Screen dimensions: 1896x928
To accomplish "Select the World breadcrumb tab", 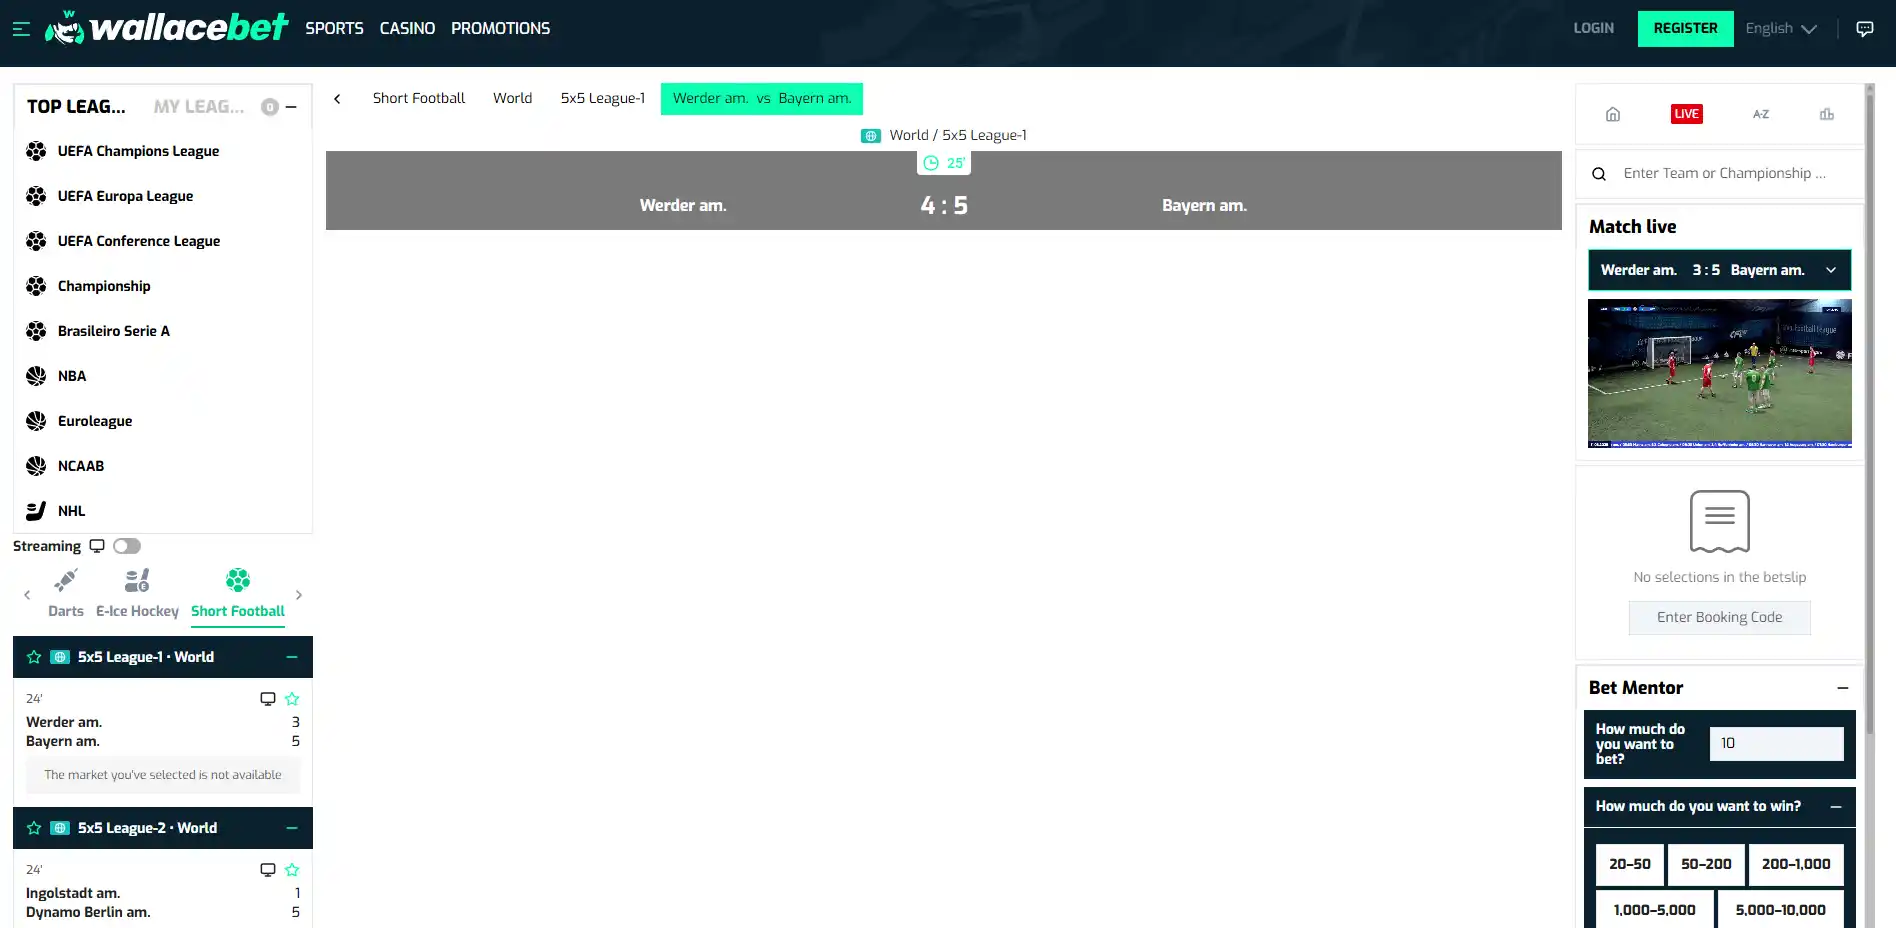I will (x=512, y=98).
